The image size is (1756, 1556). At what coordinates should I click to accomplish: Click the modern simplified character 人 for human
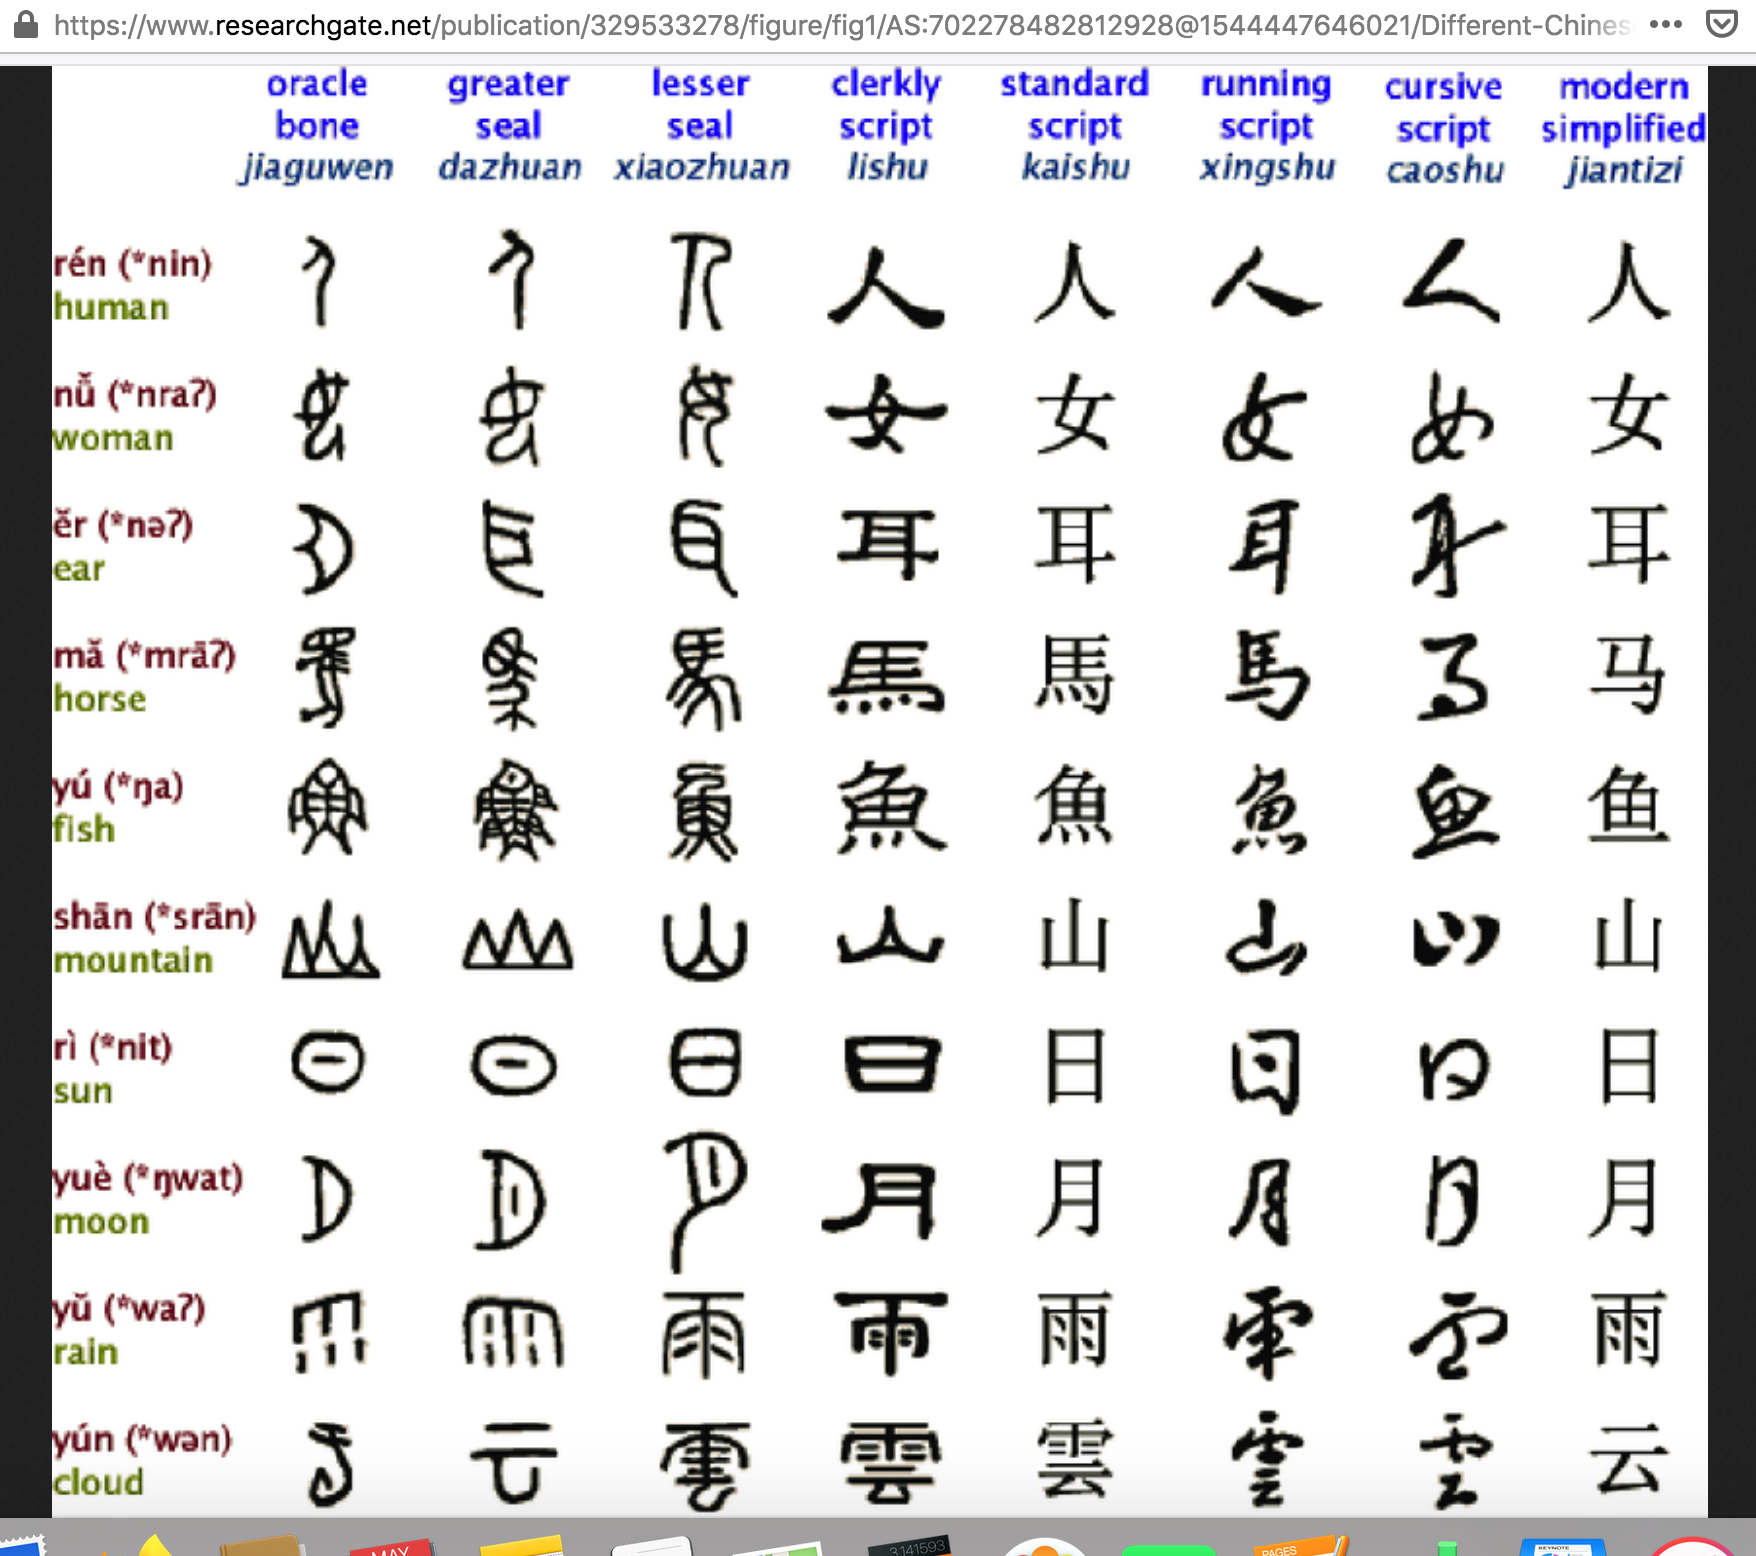(x=1629, y=283)
